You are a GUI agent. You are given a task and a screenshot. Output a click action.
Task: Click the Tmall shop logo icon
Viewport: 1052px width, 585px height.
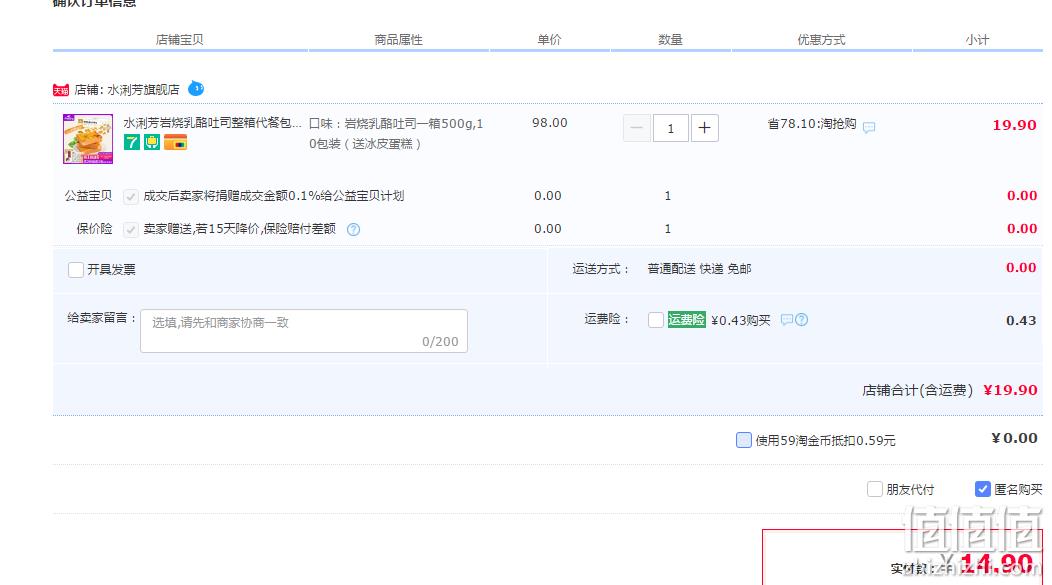(x=61, y=90)
